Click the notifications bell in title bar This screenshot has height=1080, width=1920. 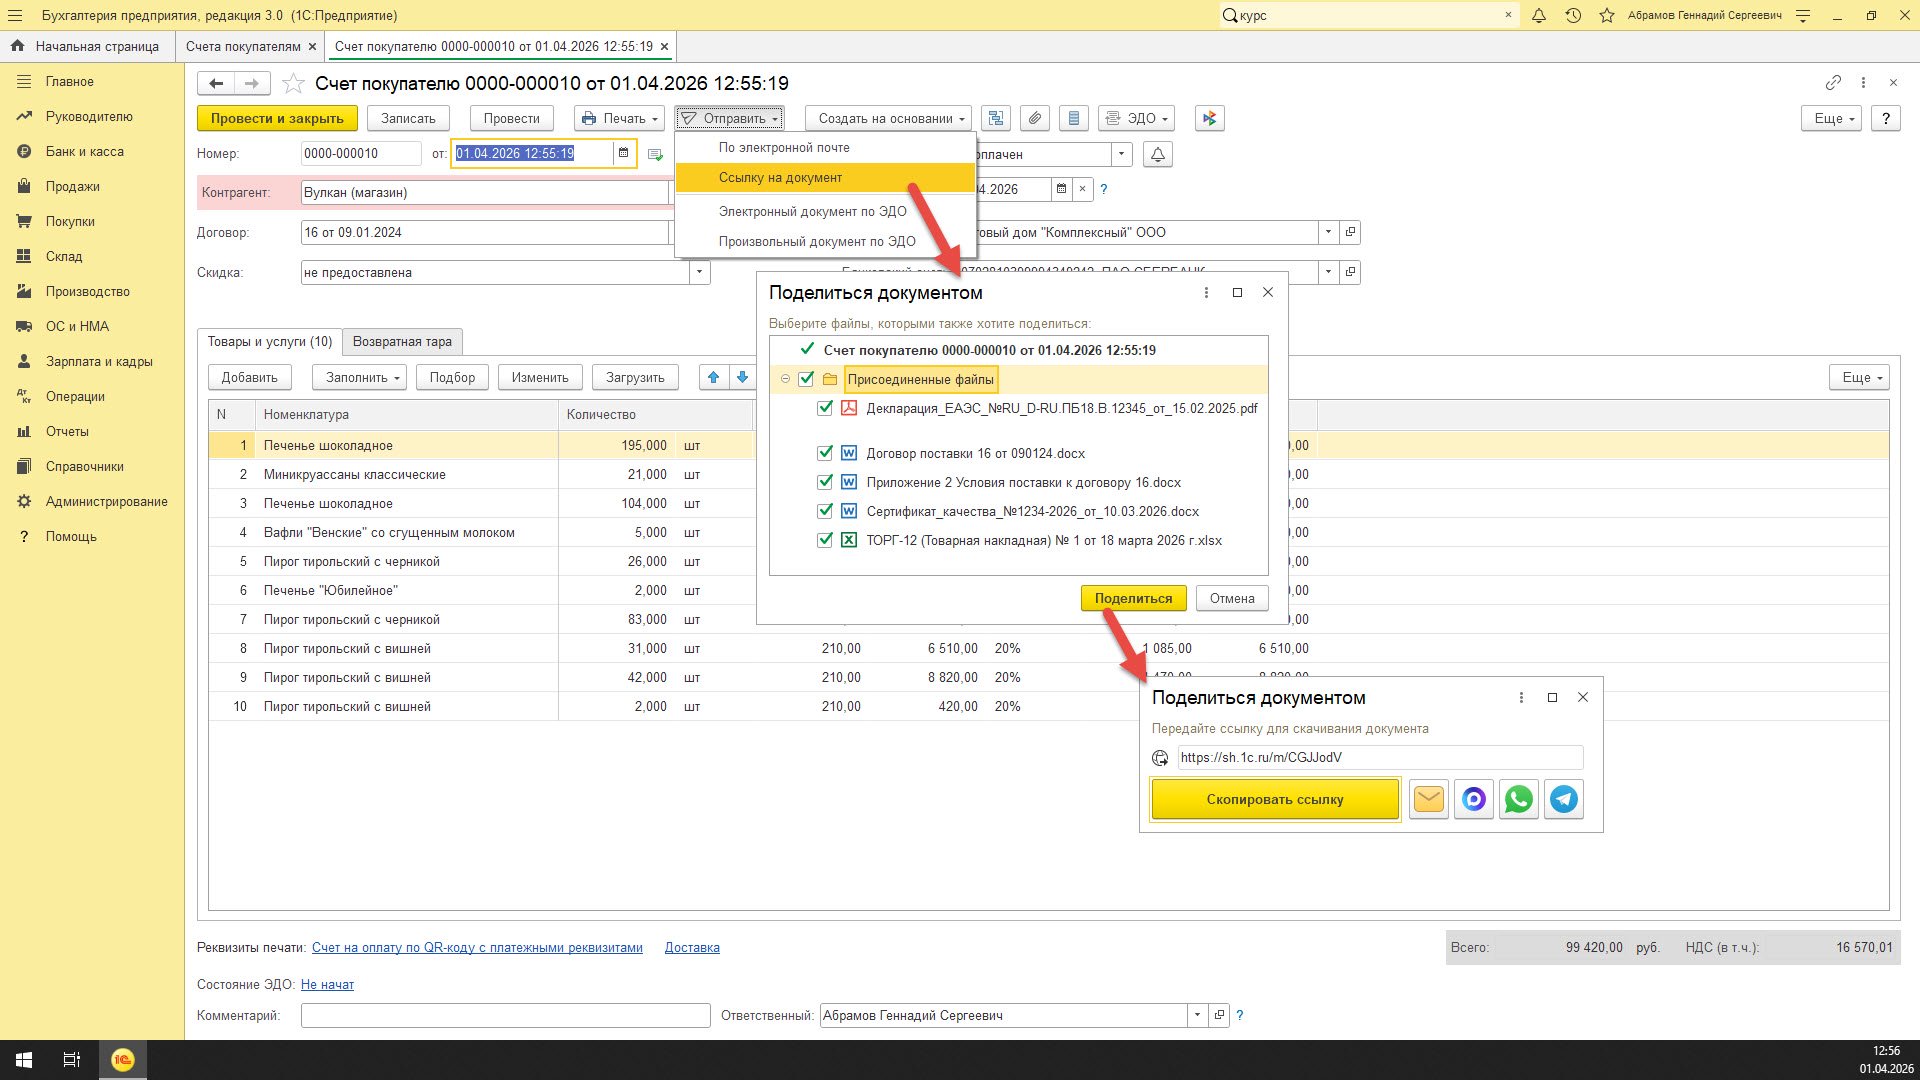click(1539, 15)
